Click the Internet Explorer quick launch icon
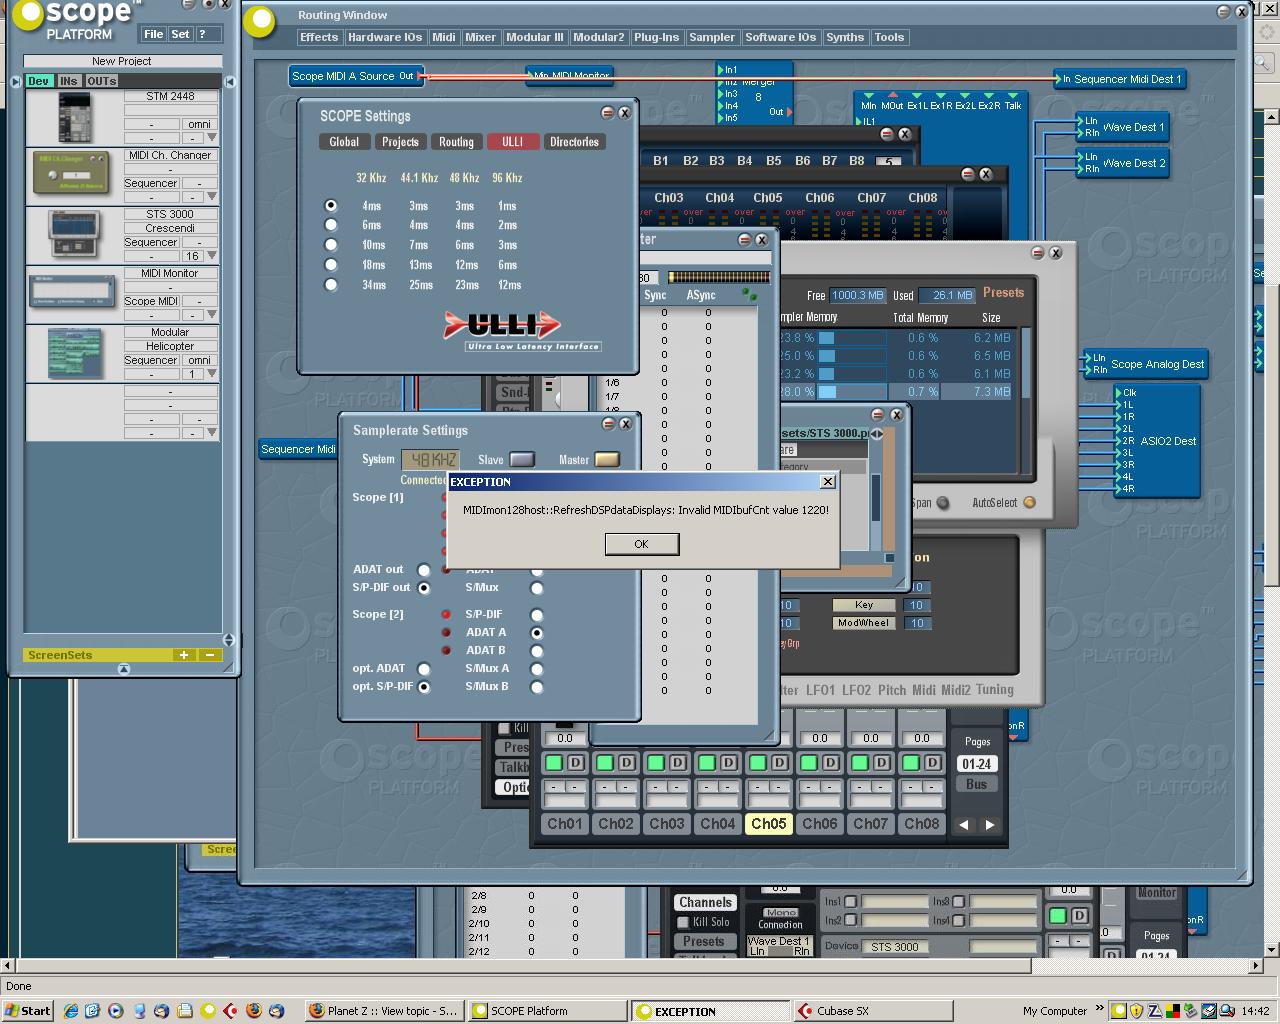 (70, 1011)
